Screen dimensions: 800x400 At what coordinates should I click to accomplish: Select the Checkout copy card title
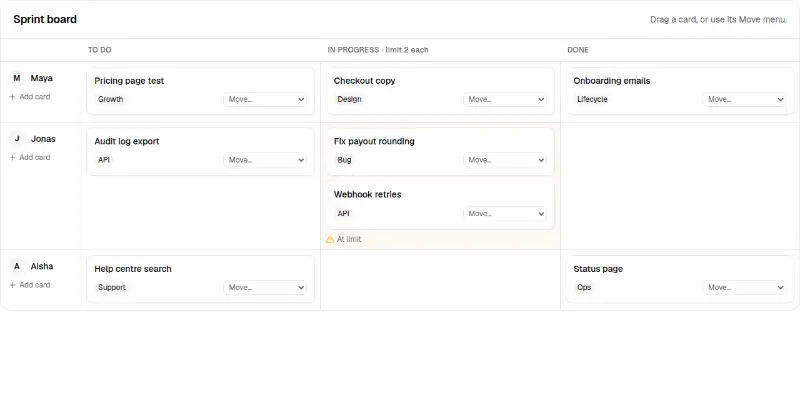(x=364, y=81)
